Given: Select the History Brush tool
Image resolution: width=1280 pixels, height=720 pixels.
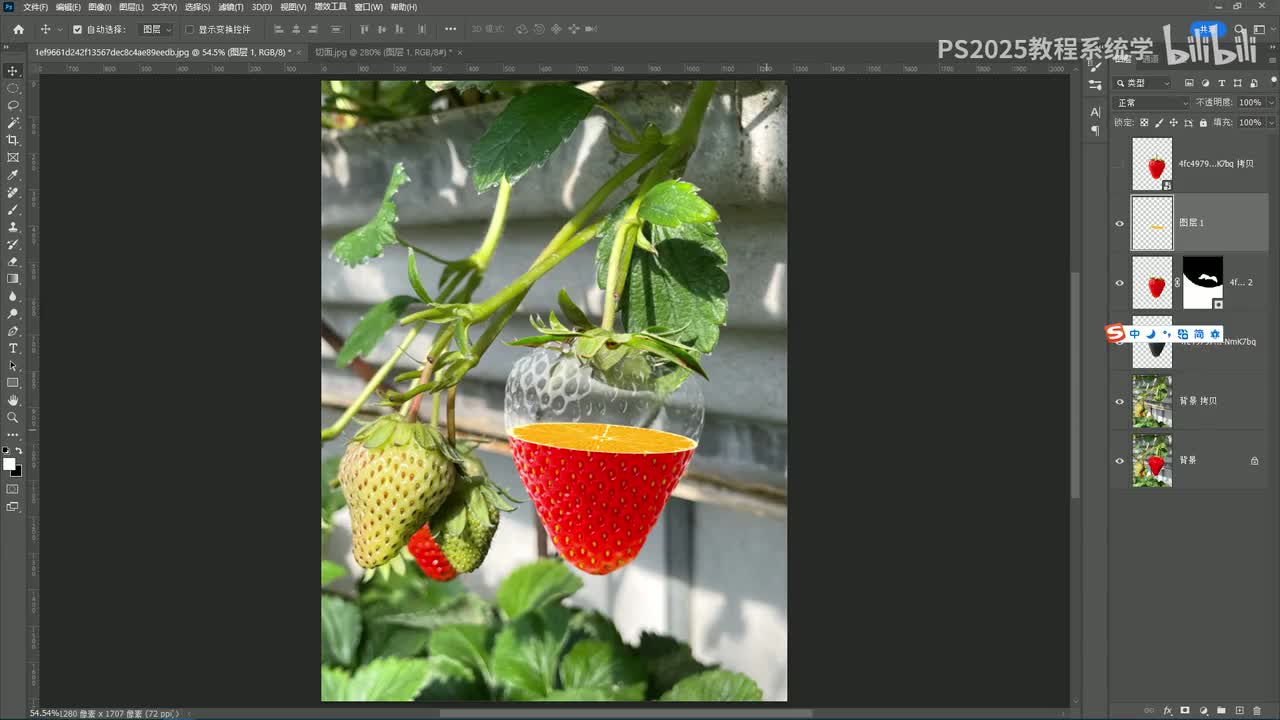Looking at the screenshot, I should pos(13,244).
